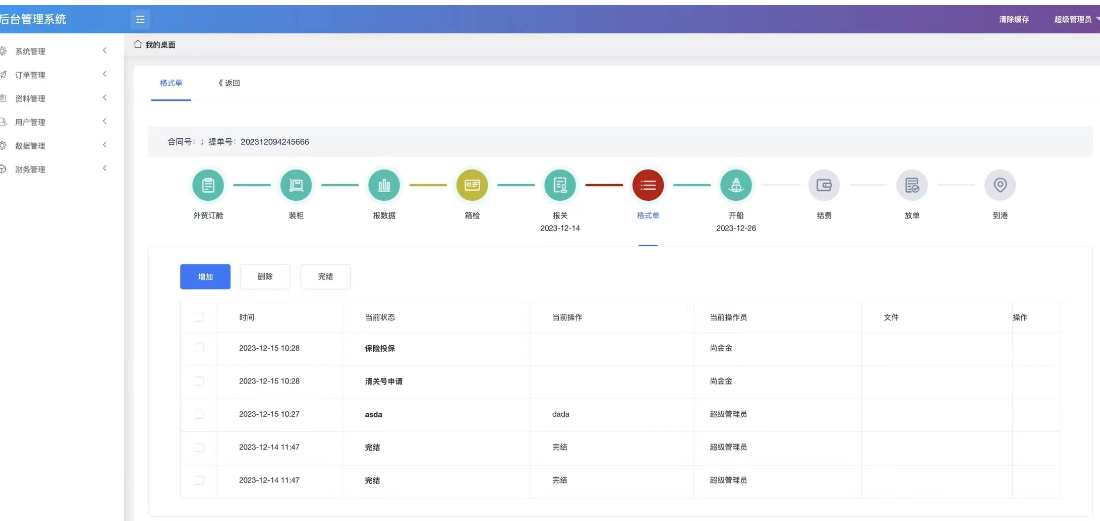This screenshot has width=1100, height=521.
Task: Click the 当前操作 column header
Action: pos(567,318)
